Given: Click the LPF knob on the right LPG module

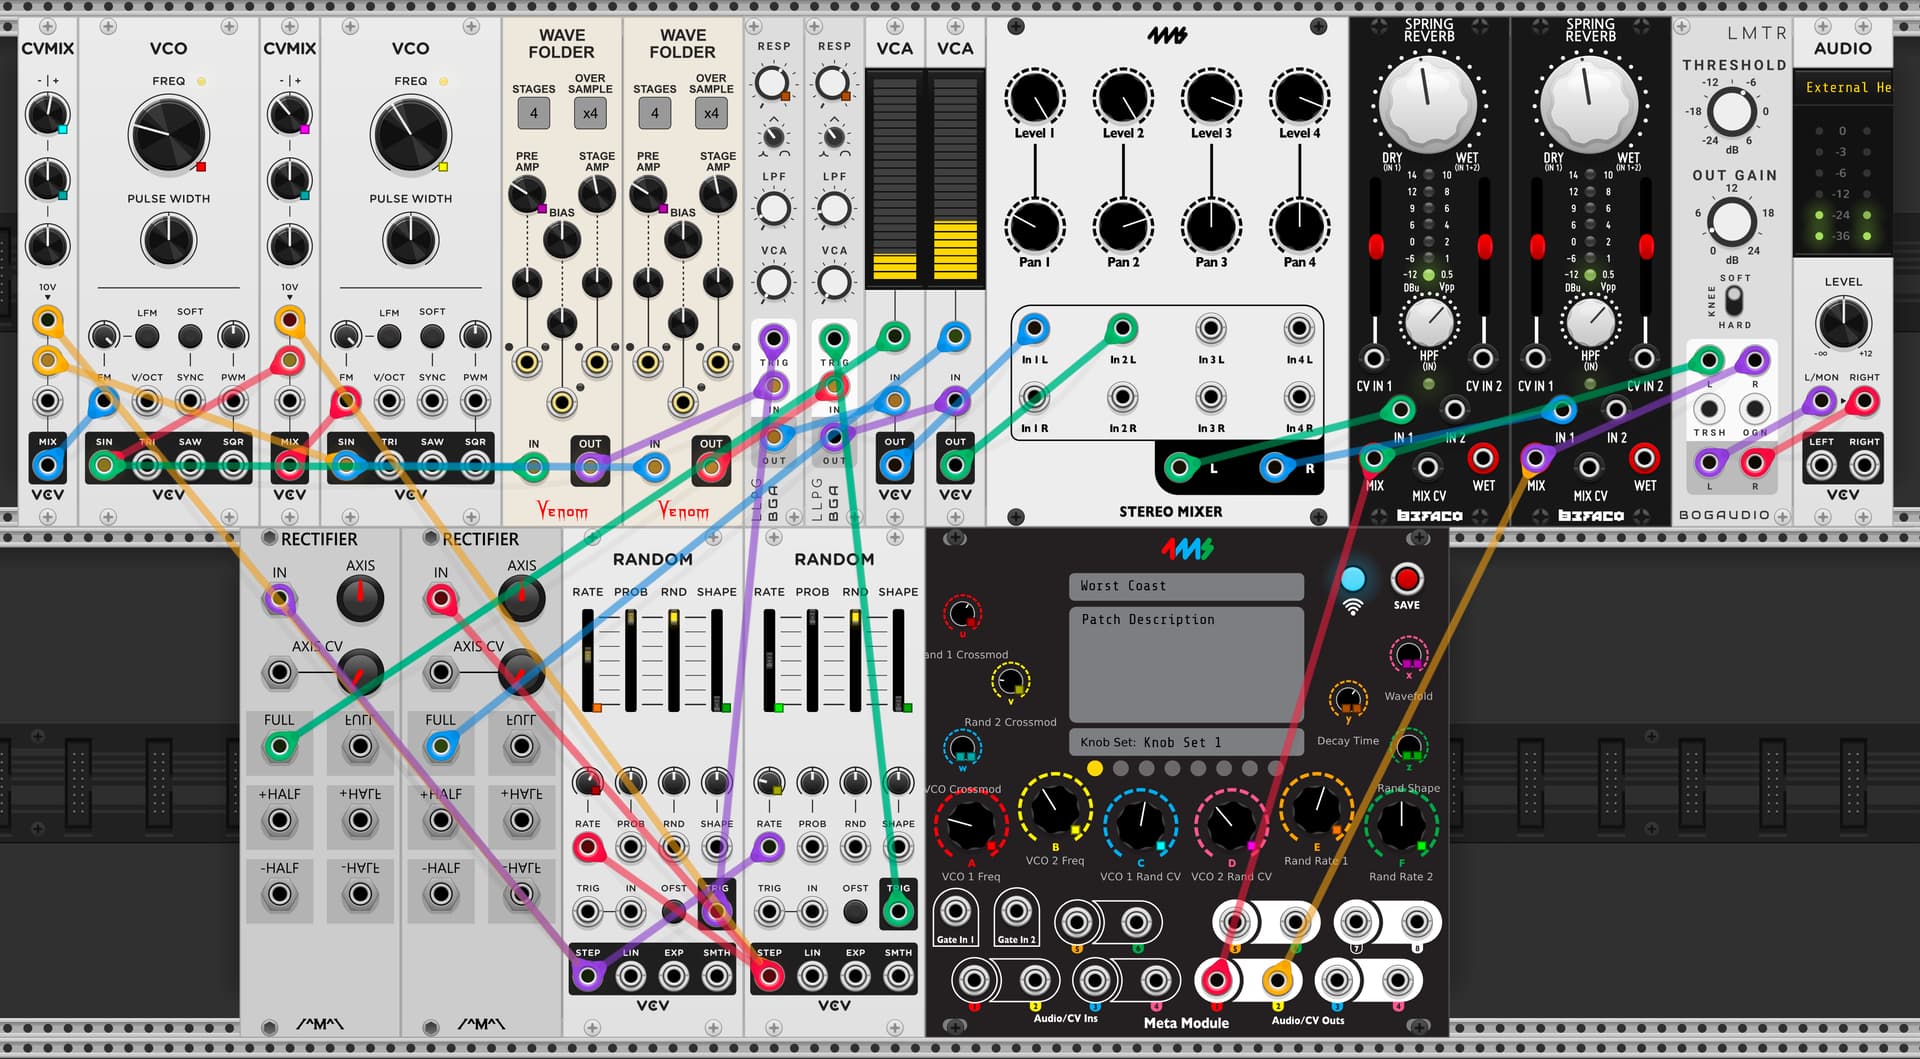Looking at the screenshot, I should pyautogui.click(x=834, y=209).
